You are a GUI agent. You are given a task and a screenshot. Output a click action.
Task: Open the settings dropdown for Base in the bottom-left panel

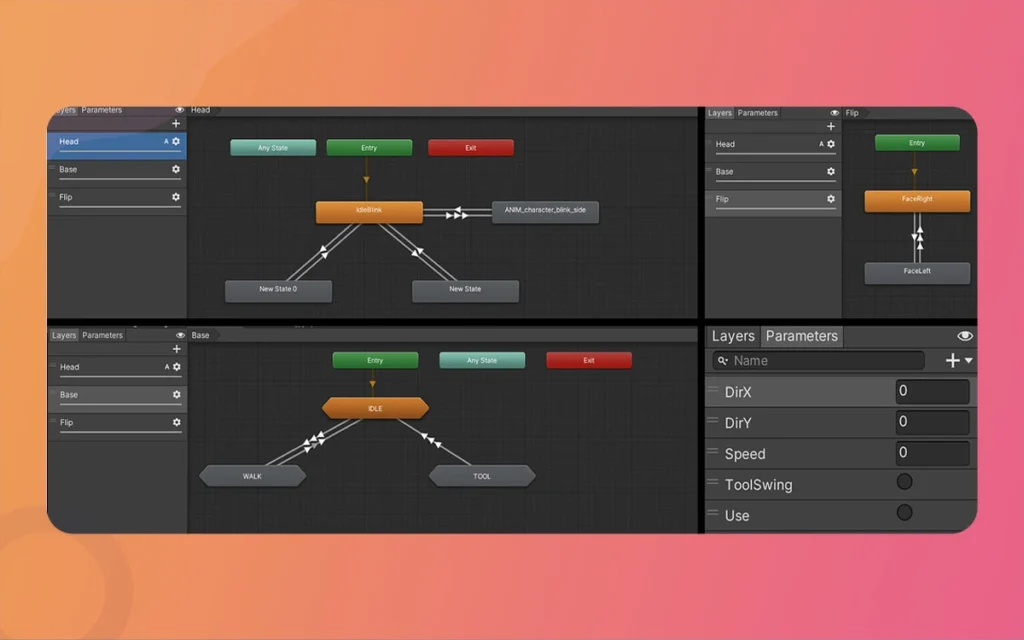point(176,394)
